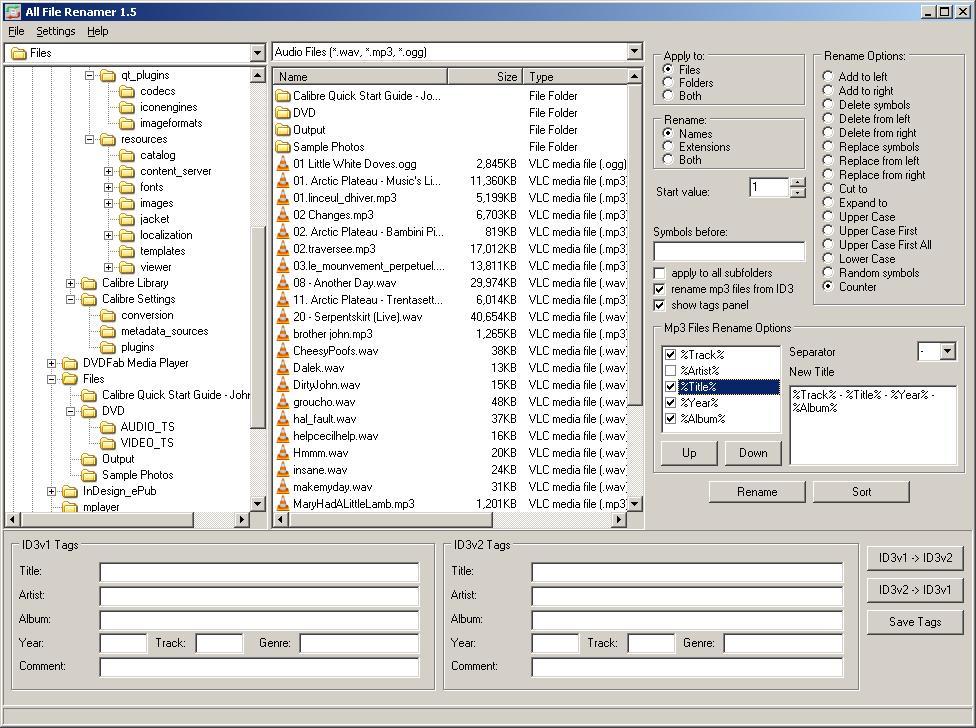Click the Sort button
976x728 pixels.
(861, 492)
